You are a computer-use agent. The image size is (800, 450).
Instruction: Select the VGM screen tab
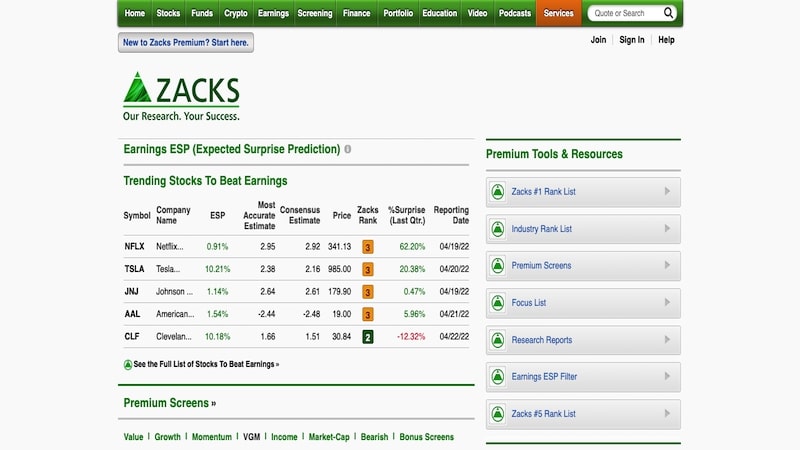(252, 437)
